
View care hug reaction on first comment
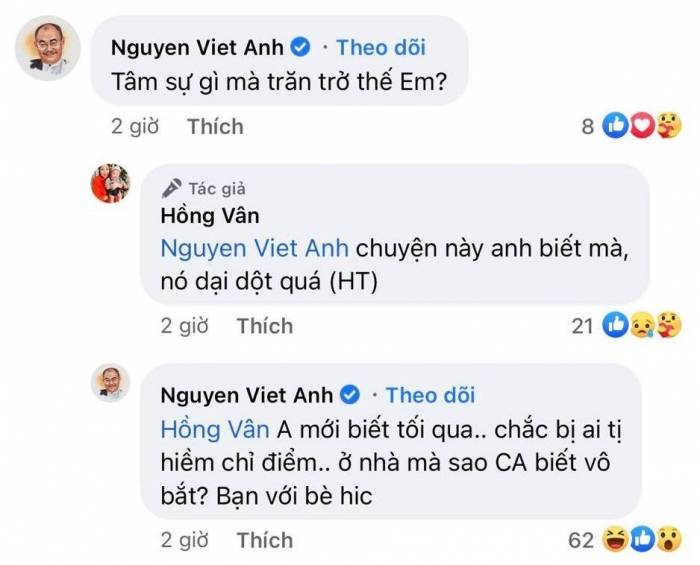668,126
